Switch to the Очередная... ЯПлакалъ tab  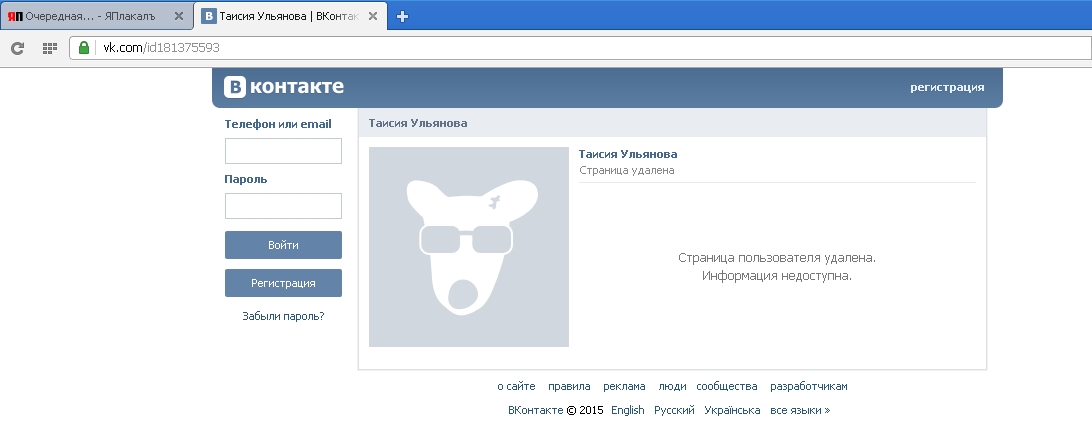tap(97, 16)
